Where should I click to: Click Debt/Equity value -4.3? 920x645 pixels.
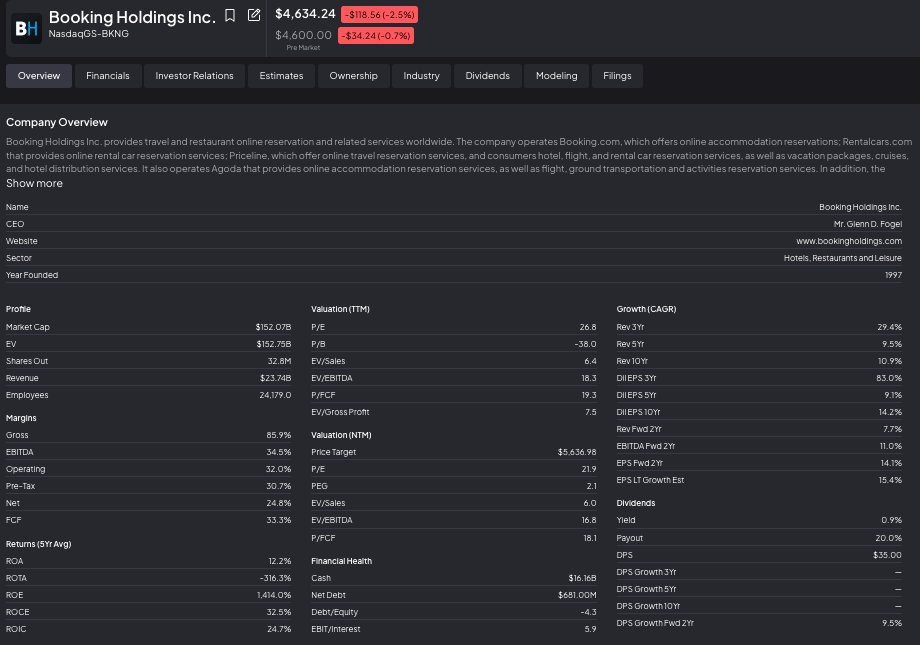click(x=588, y=612)
